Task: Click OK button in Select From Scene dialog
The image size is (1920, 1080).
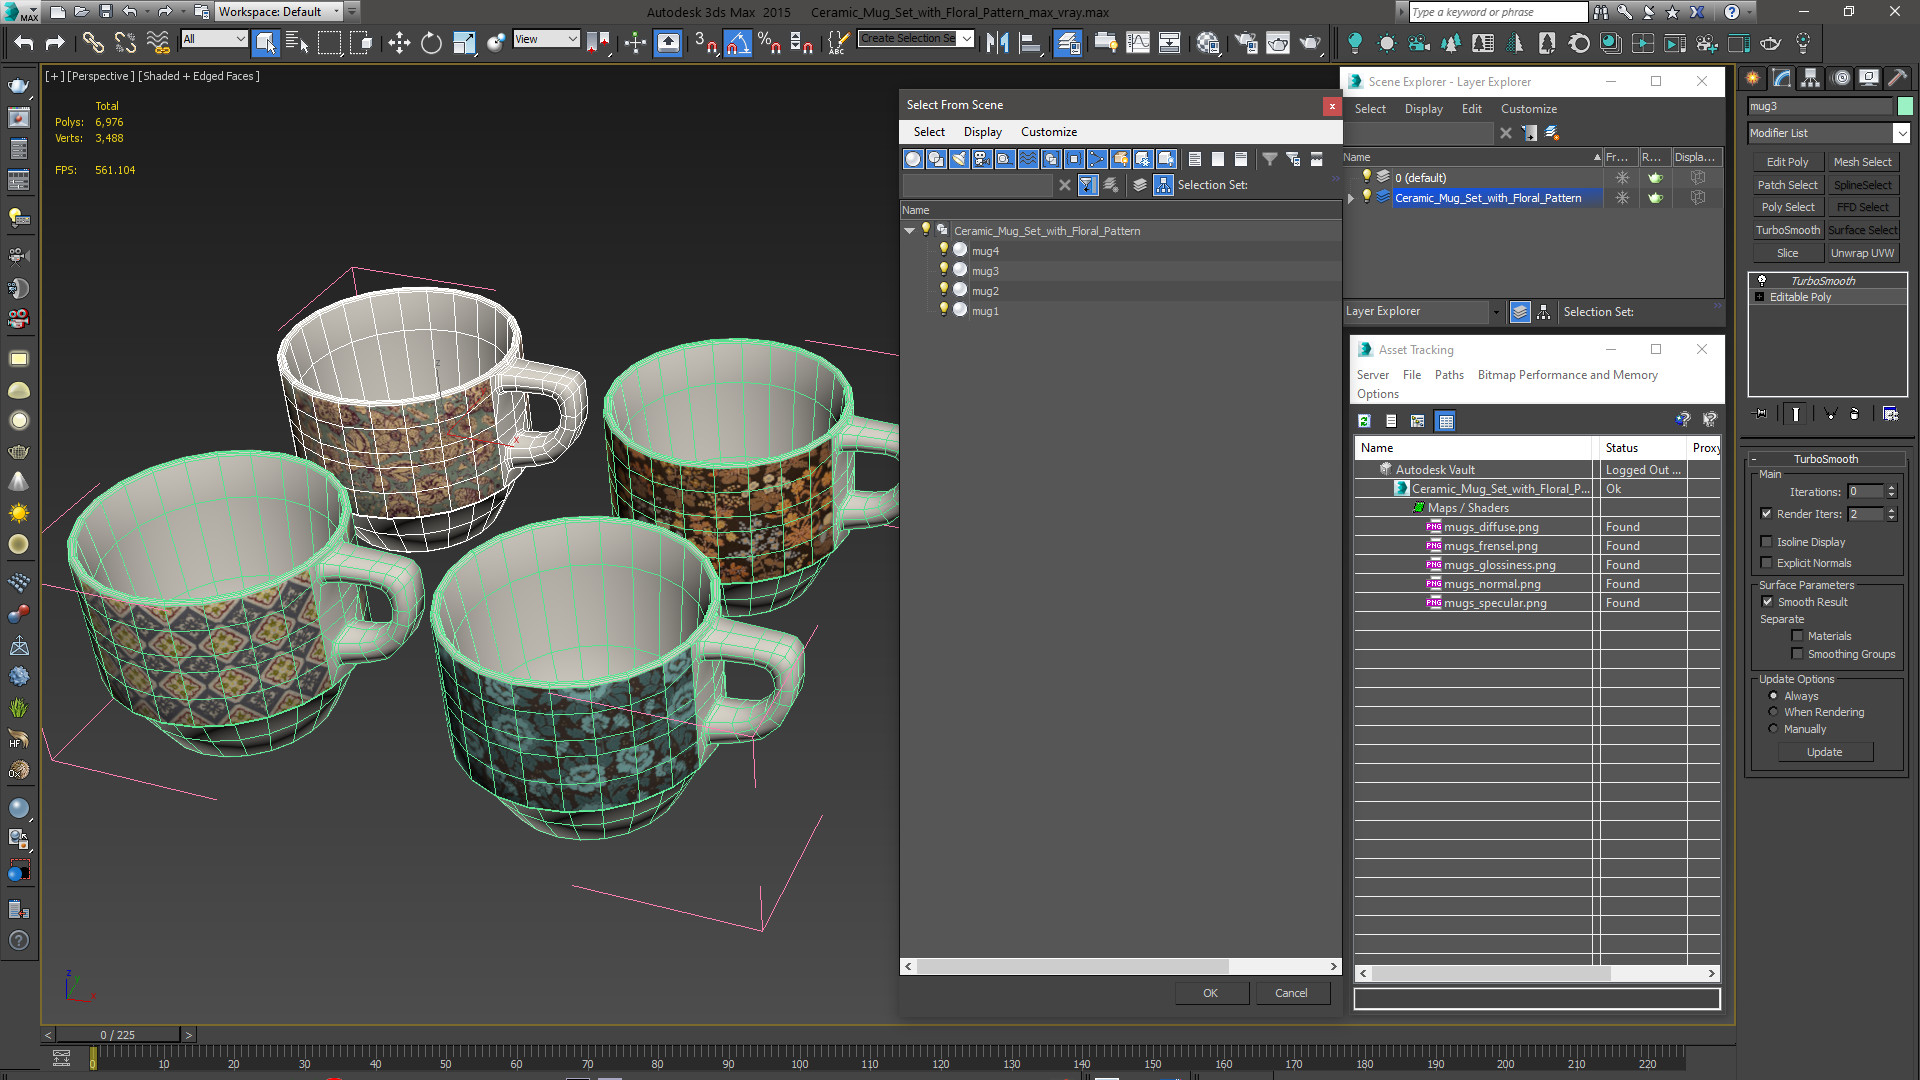Action: (x=1211, y=993)
